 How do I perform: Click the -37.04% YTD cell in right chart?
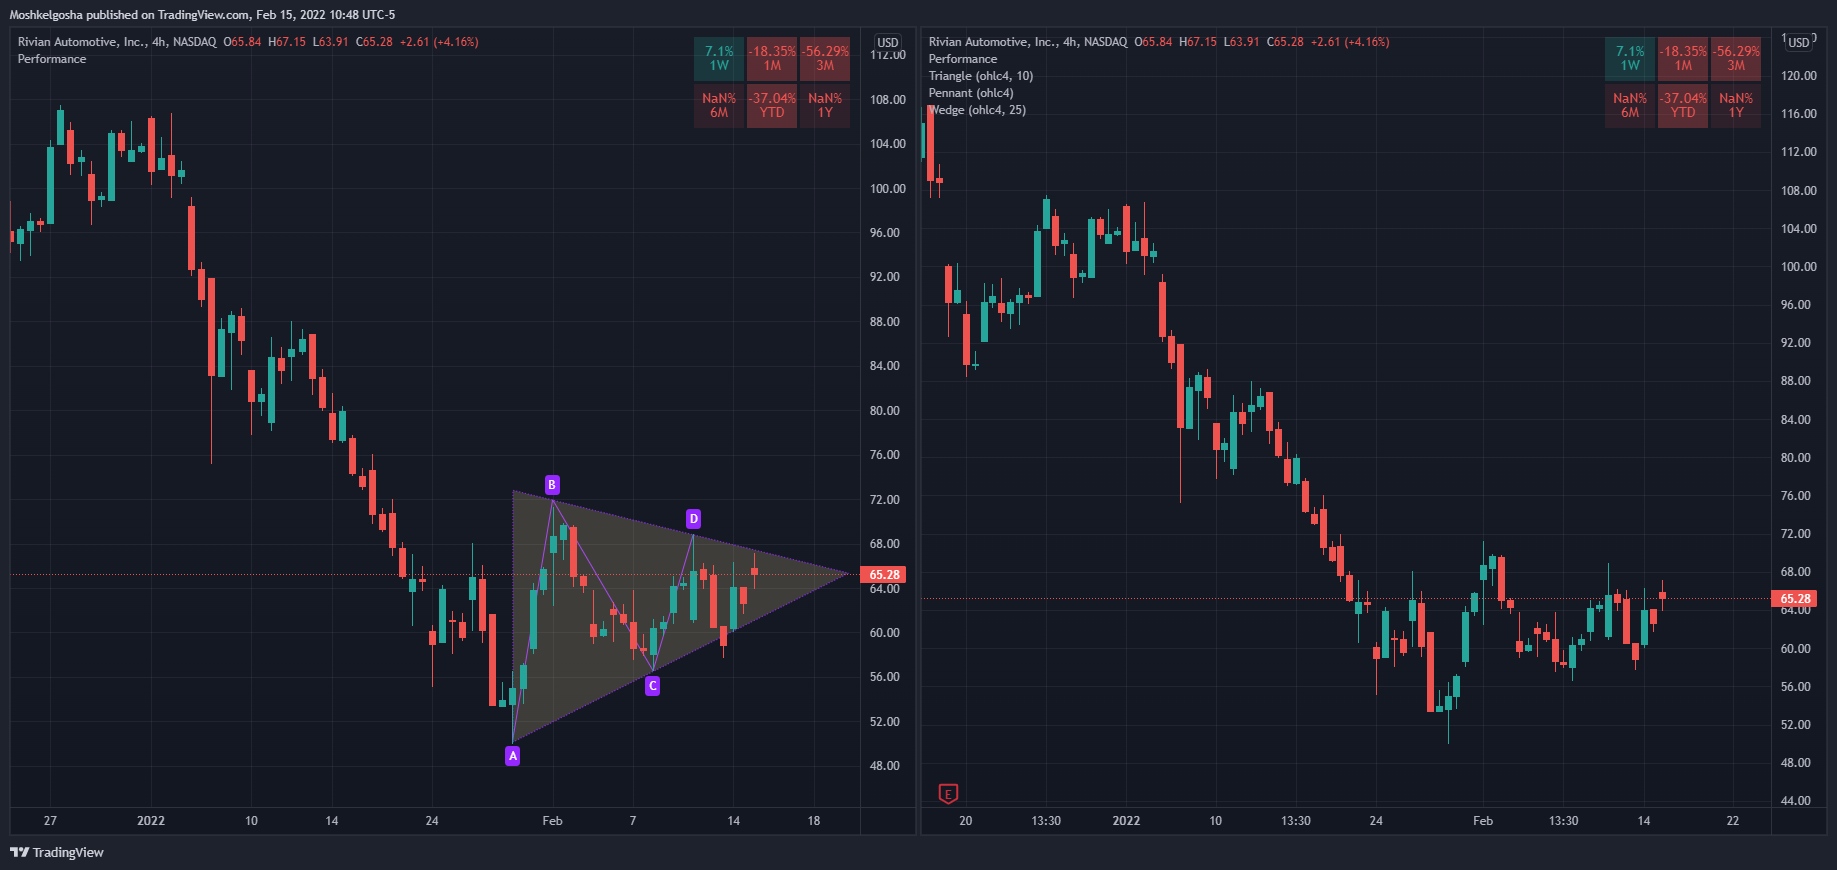tap(1683, 105)
